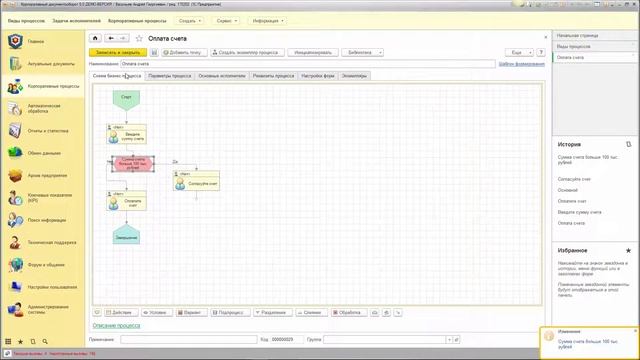
Task: Add Слияние element from diagram toolbar
Action: coord(311,313)
